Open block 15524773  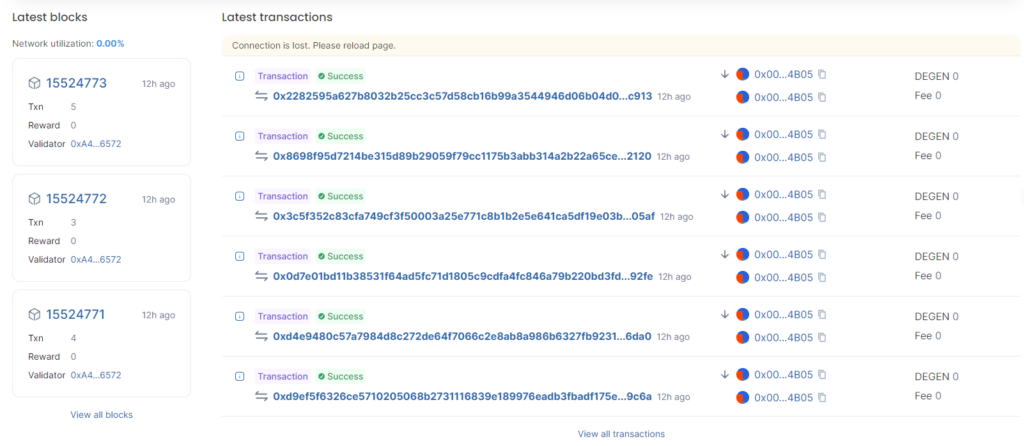[x=76, y=83]
